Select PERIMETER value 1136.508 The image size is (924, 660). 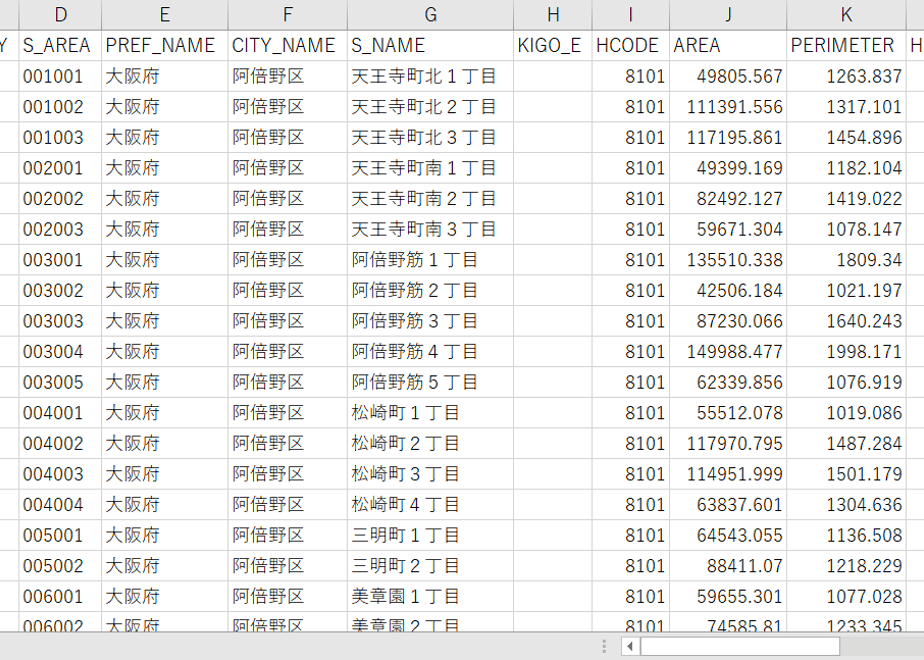click(x=846, y=536)
